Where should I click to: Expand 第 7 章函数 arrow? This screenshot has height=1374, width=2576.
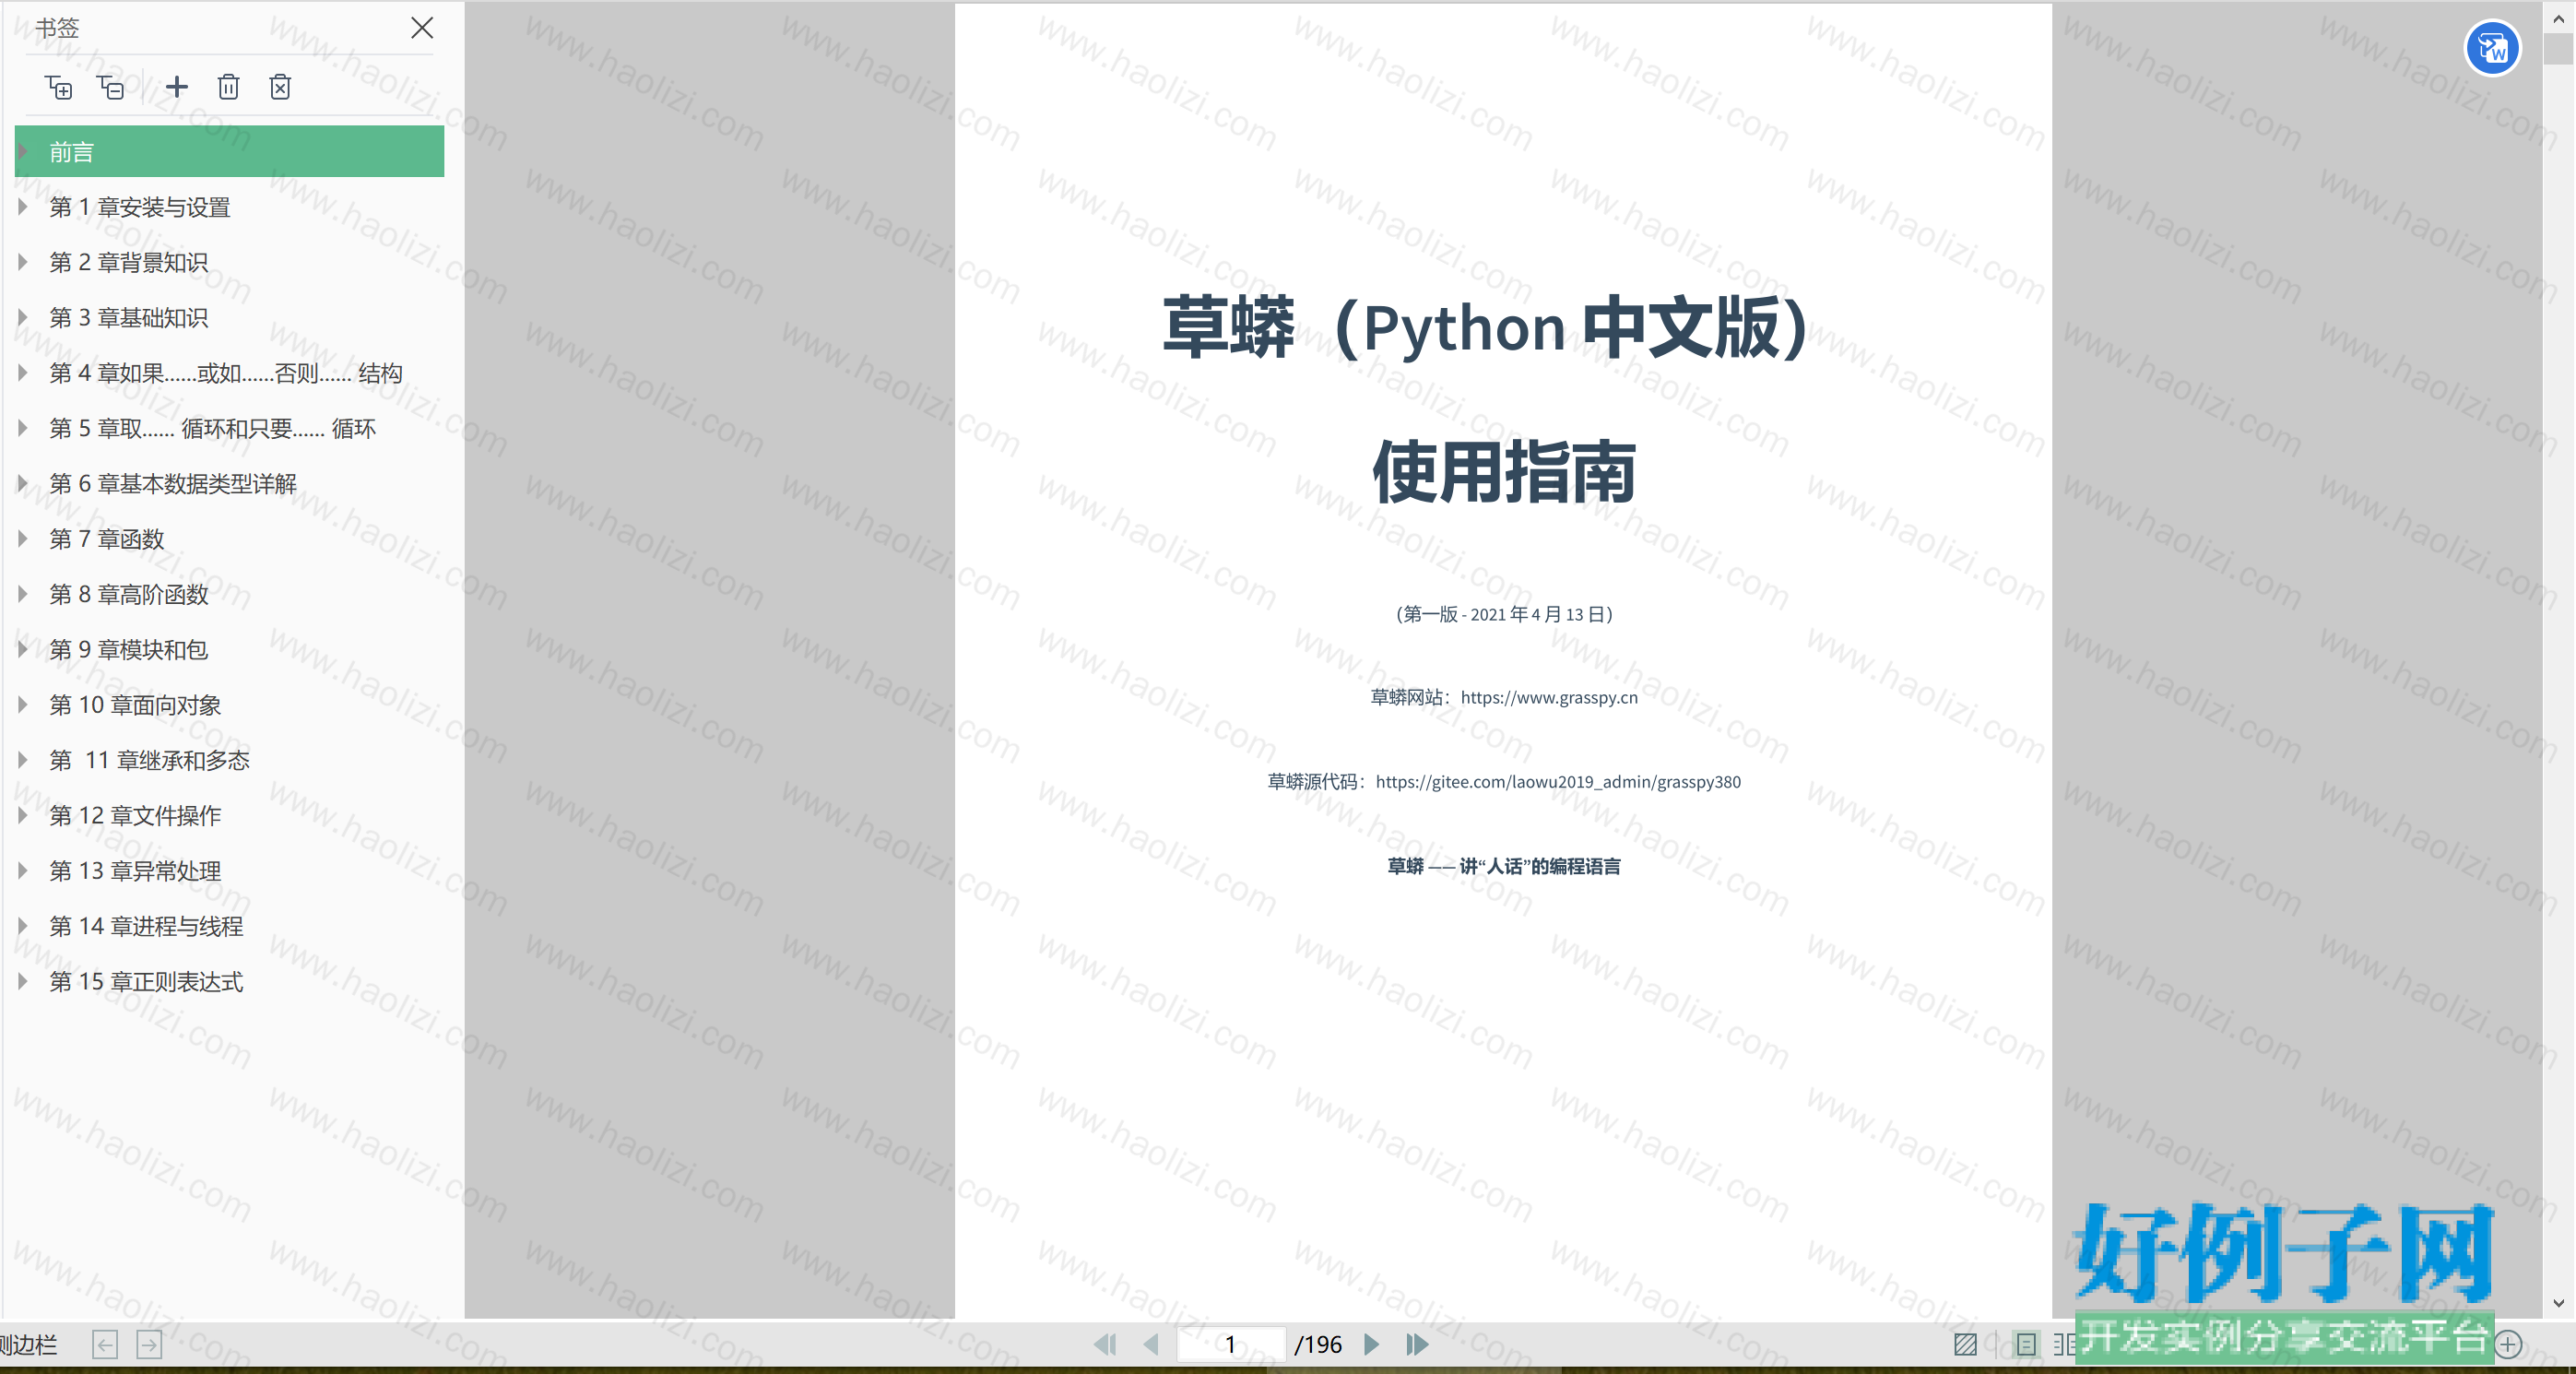22,539
